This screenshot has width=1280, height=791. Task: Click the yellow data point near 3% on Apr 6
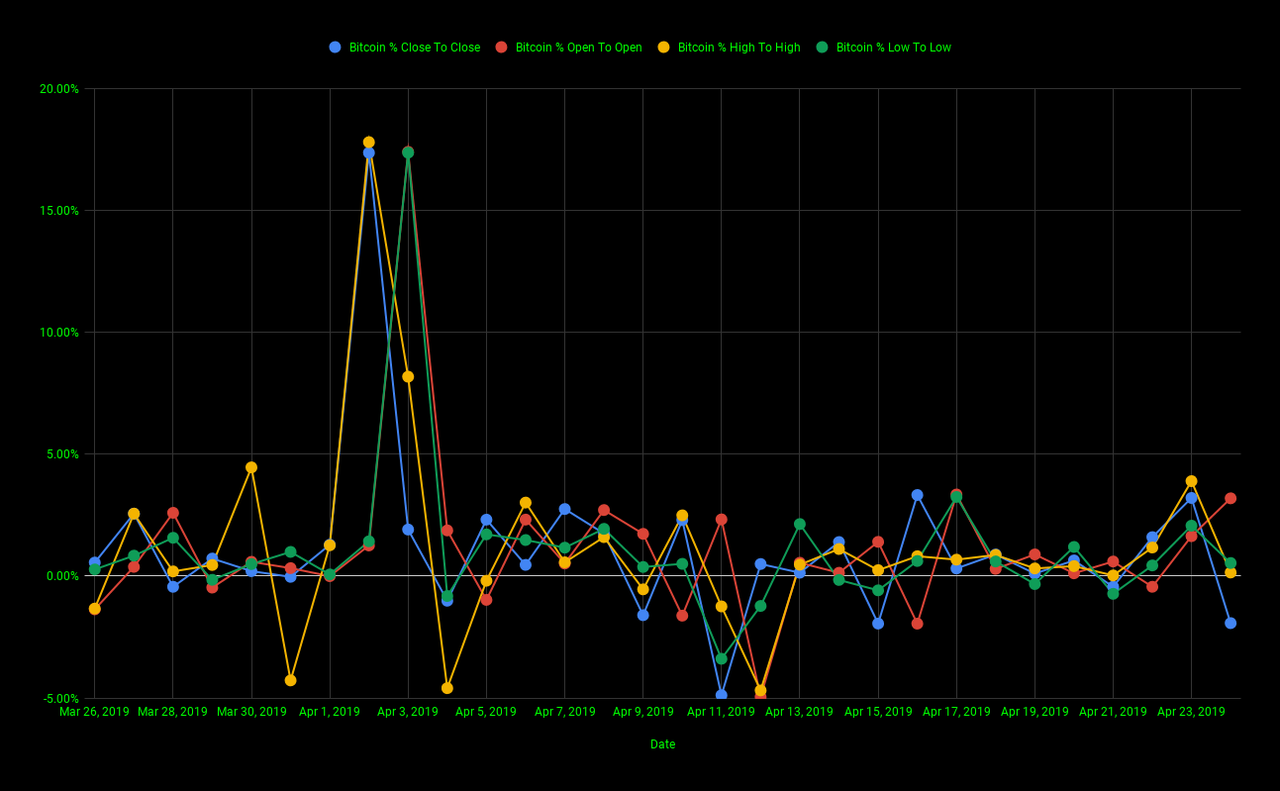(525, 502)
